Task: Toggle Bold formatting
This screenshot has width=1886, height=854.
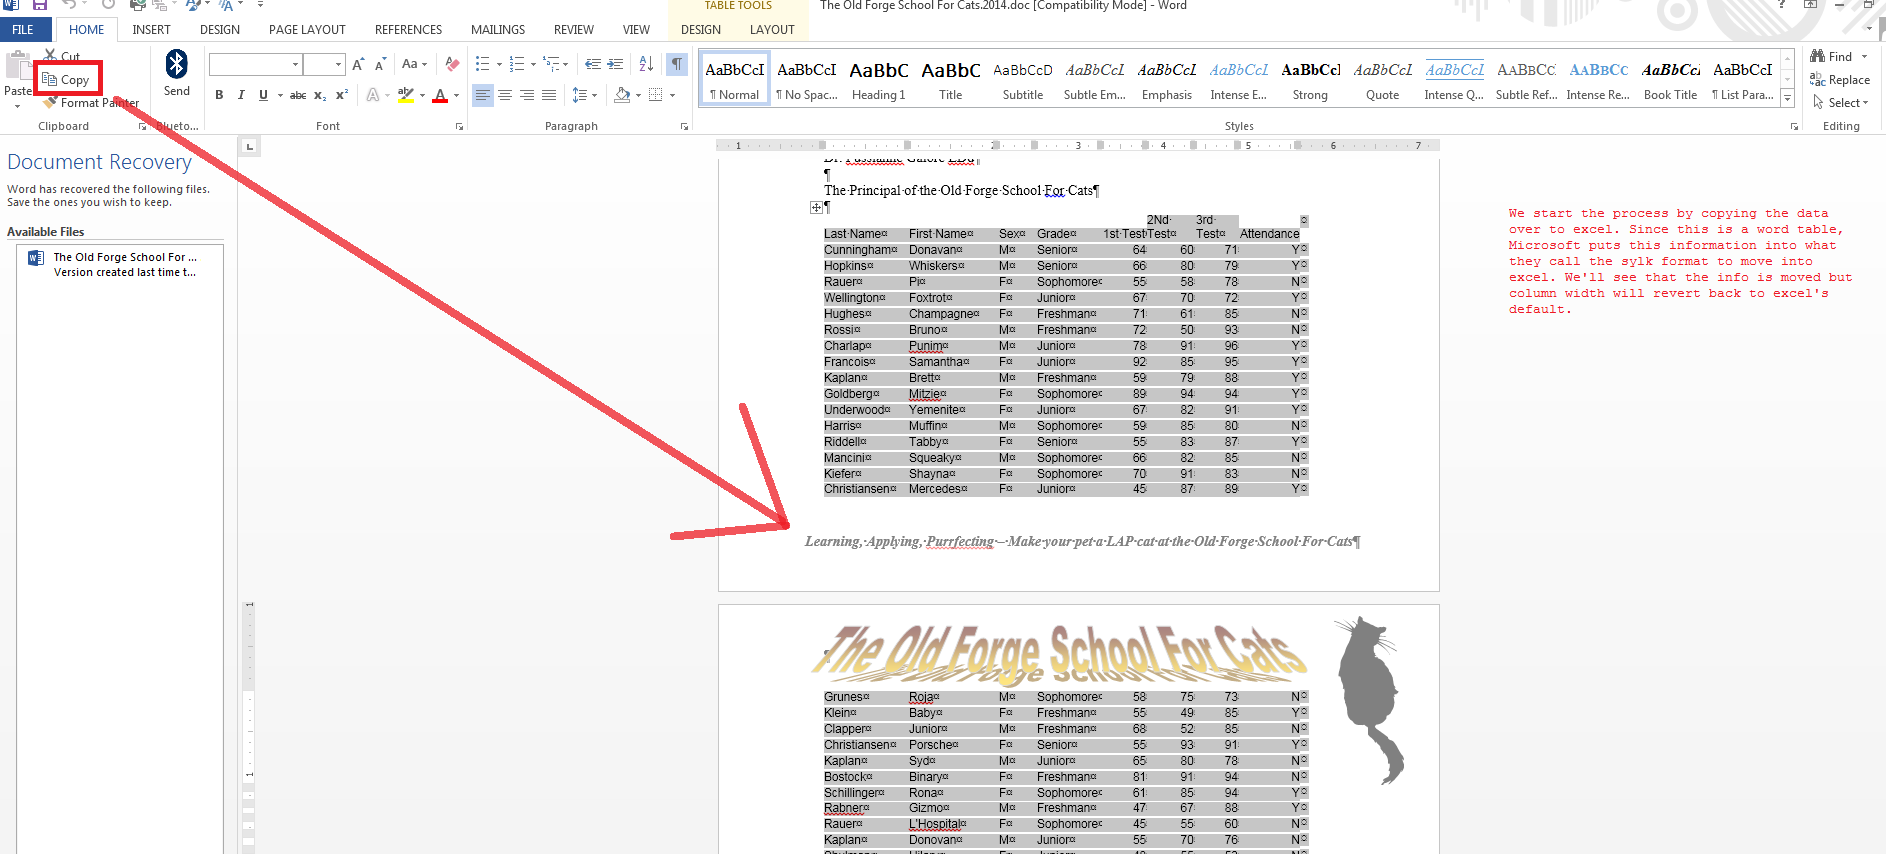Action: 219,95
